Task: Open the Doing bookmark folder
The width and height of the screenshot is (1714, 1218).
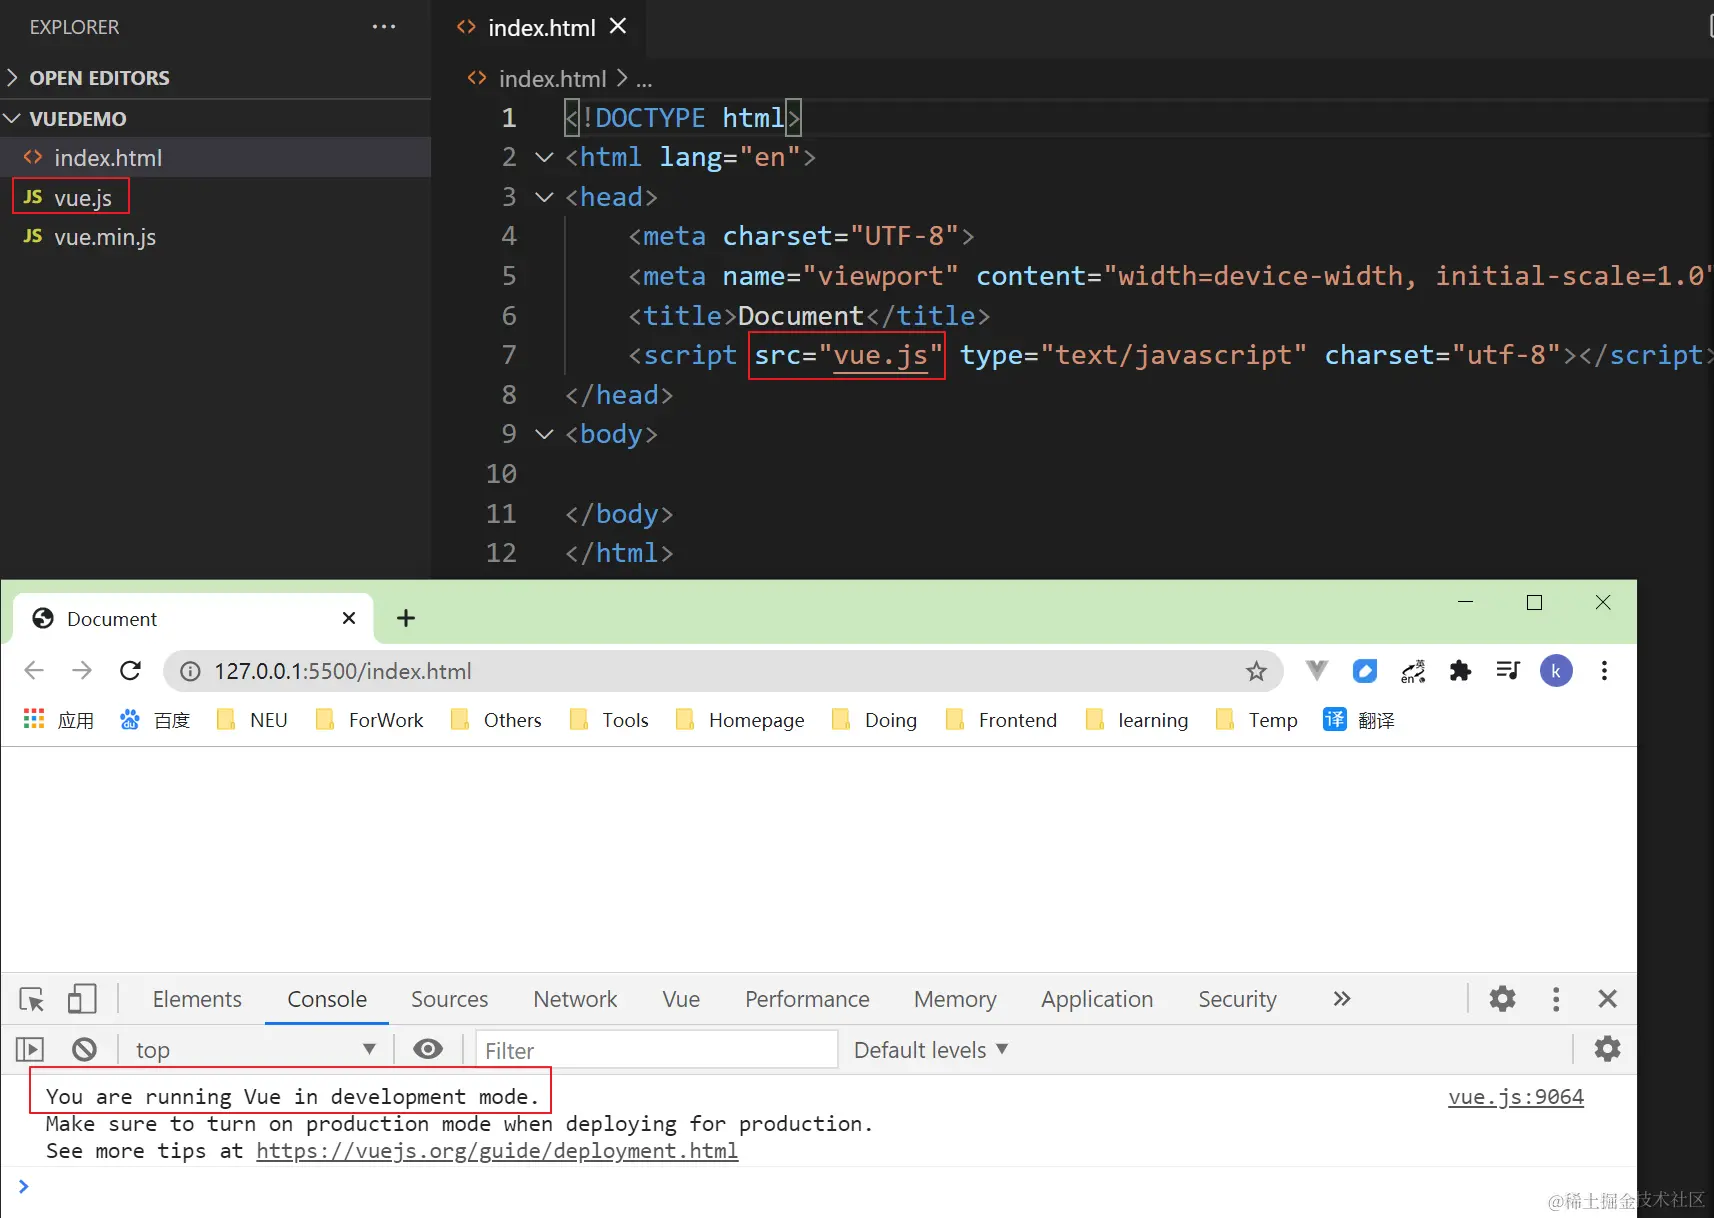Action: pyautogui.click(x=874, y=720)
